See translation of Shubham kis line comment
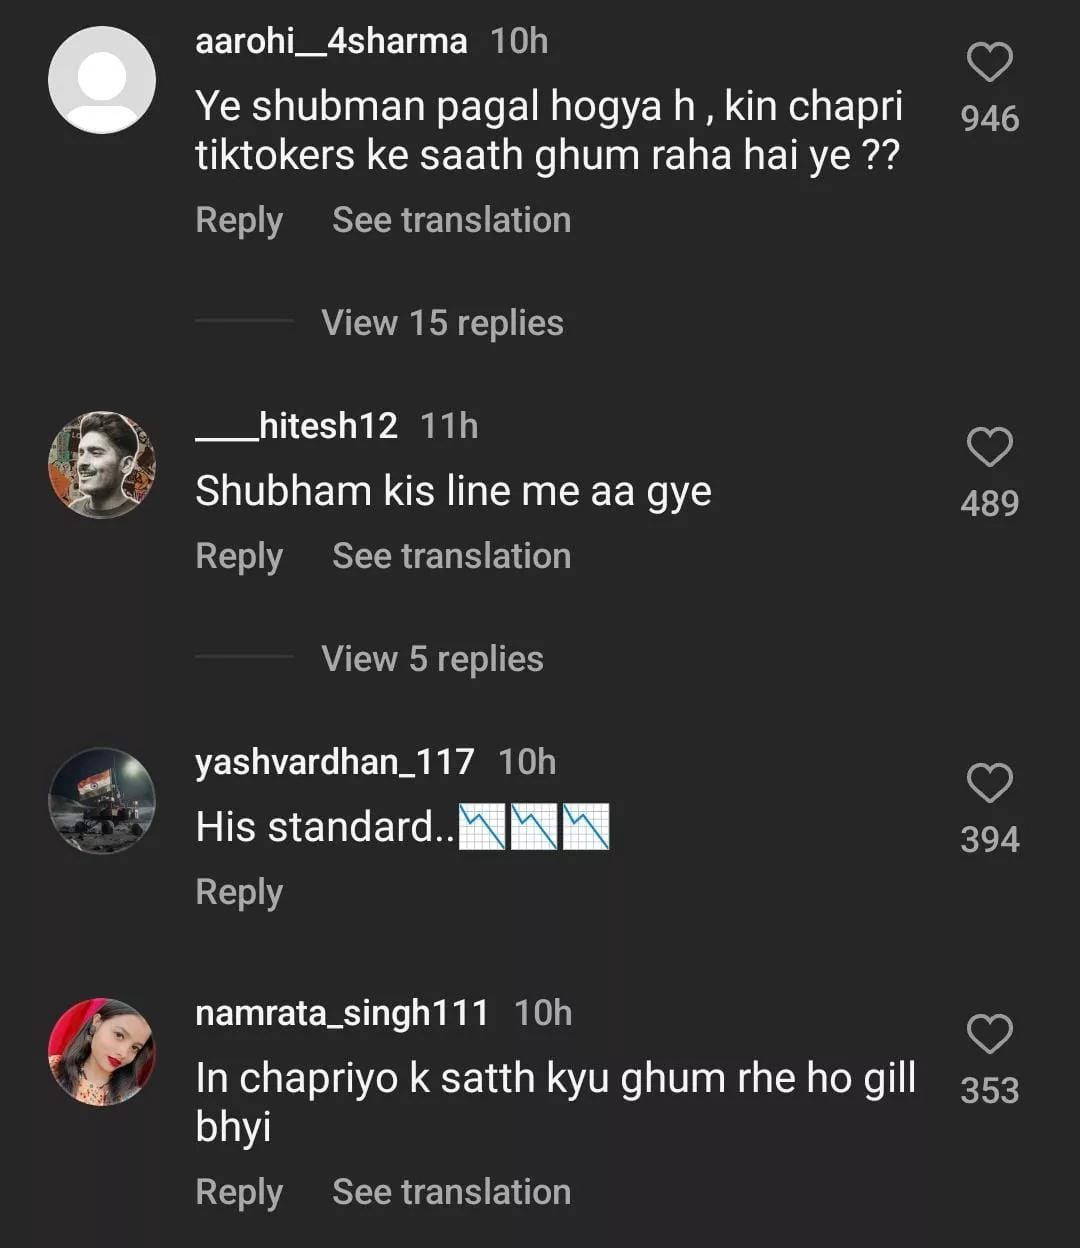The width and height of the screenshot is (1080, 1248). [451, 556]
